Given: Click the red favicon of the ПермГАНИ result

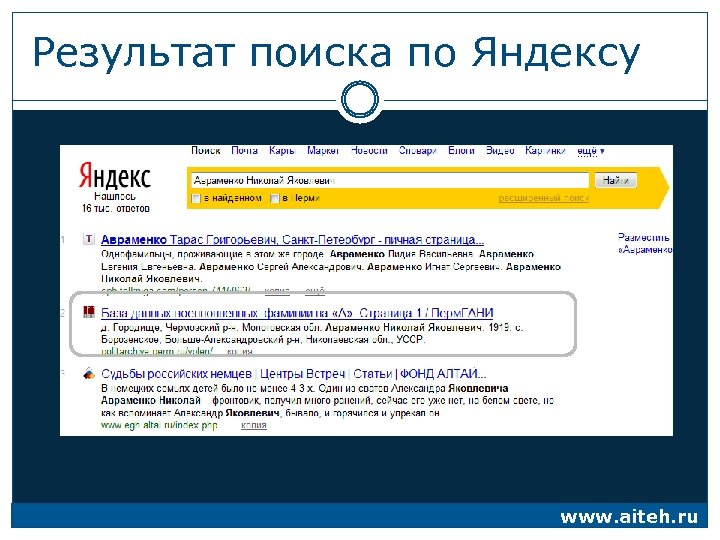Looking at the screenshot, I should coord(89,312).
